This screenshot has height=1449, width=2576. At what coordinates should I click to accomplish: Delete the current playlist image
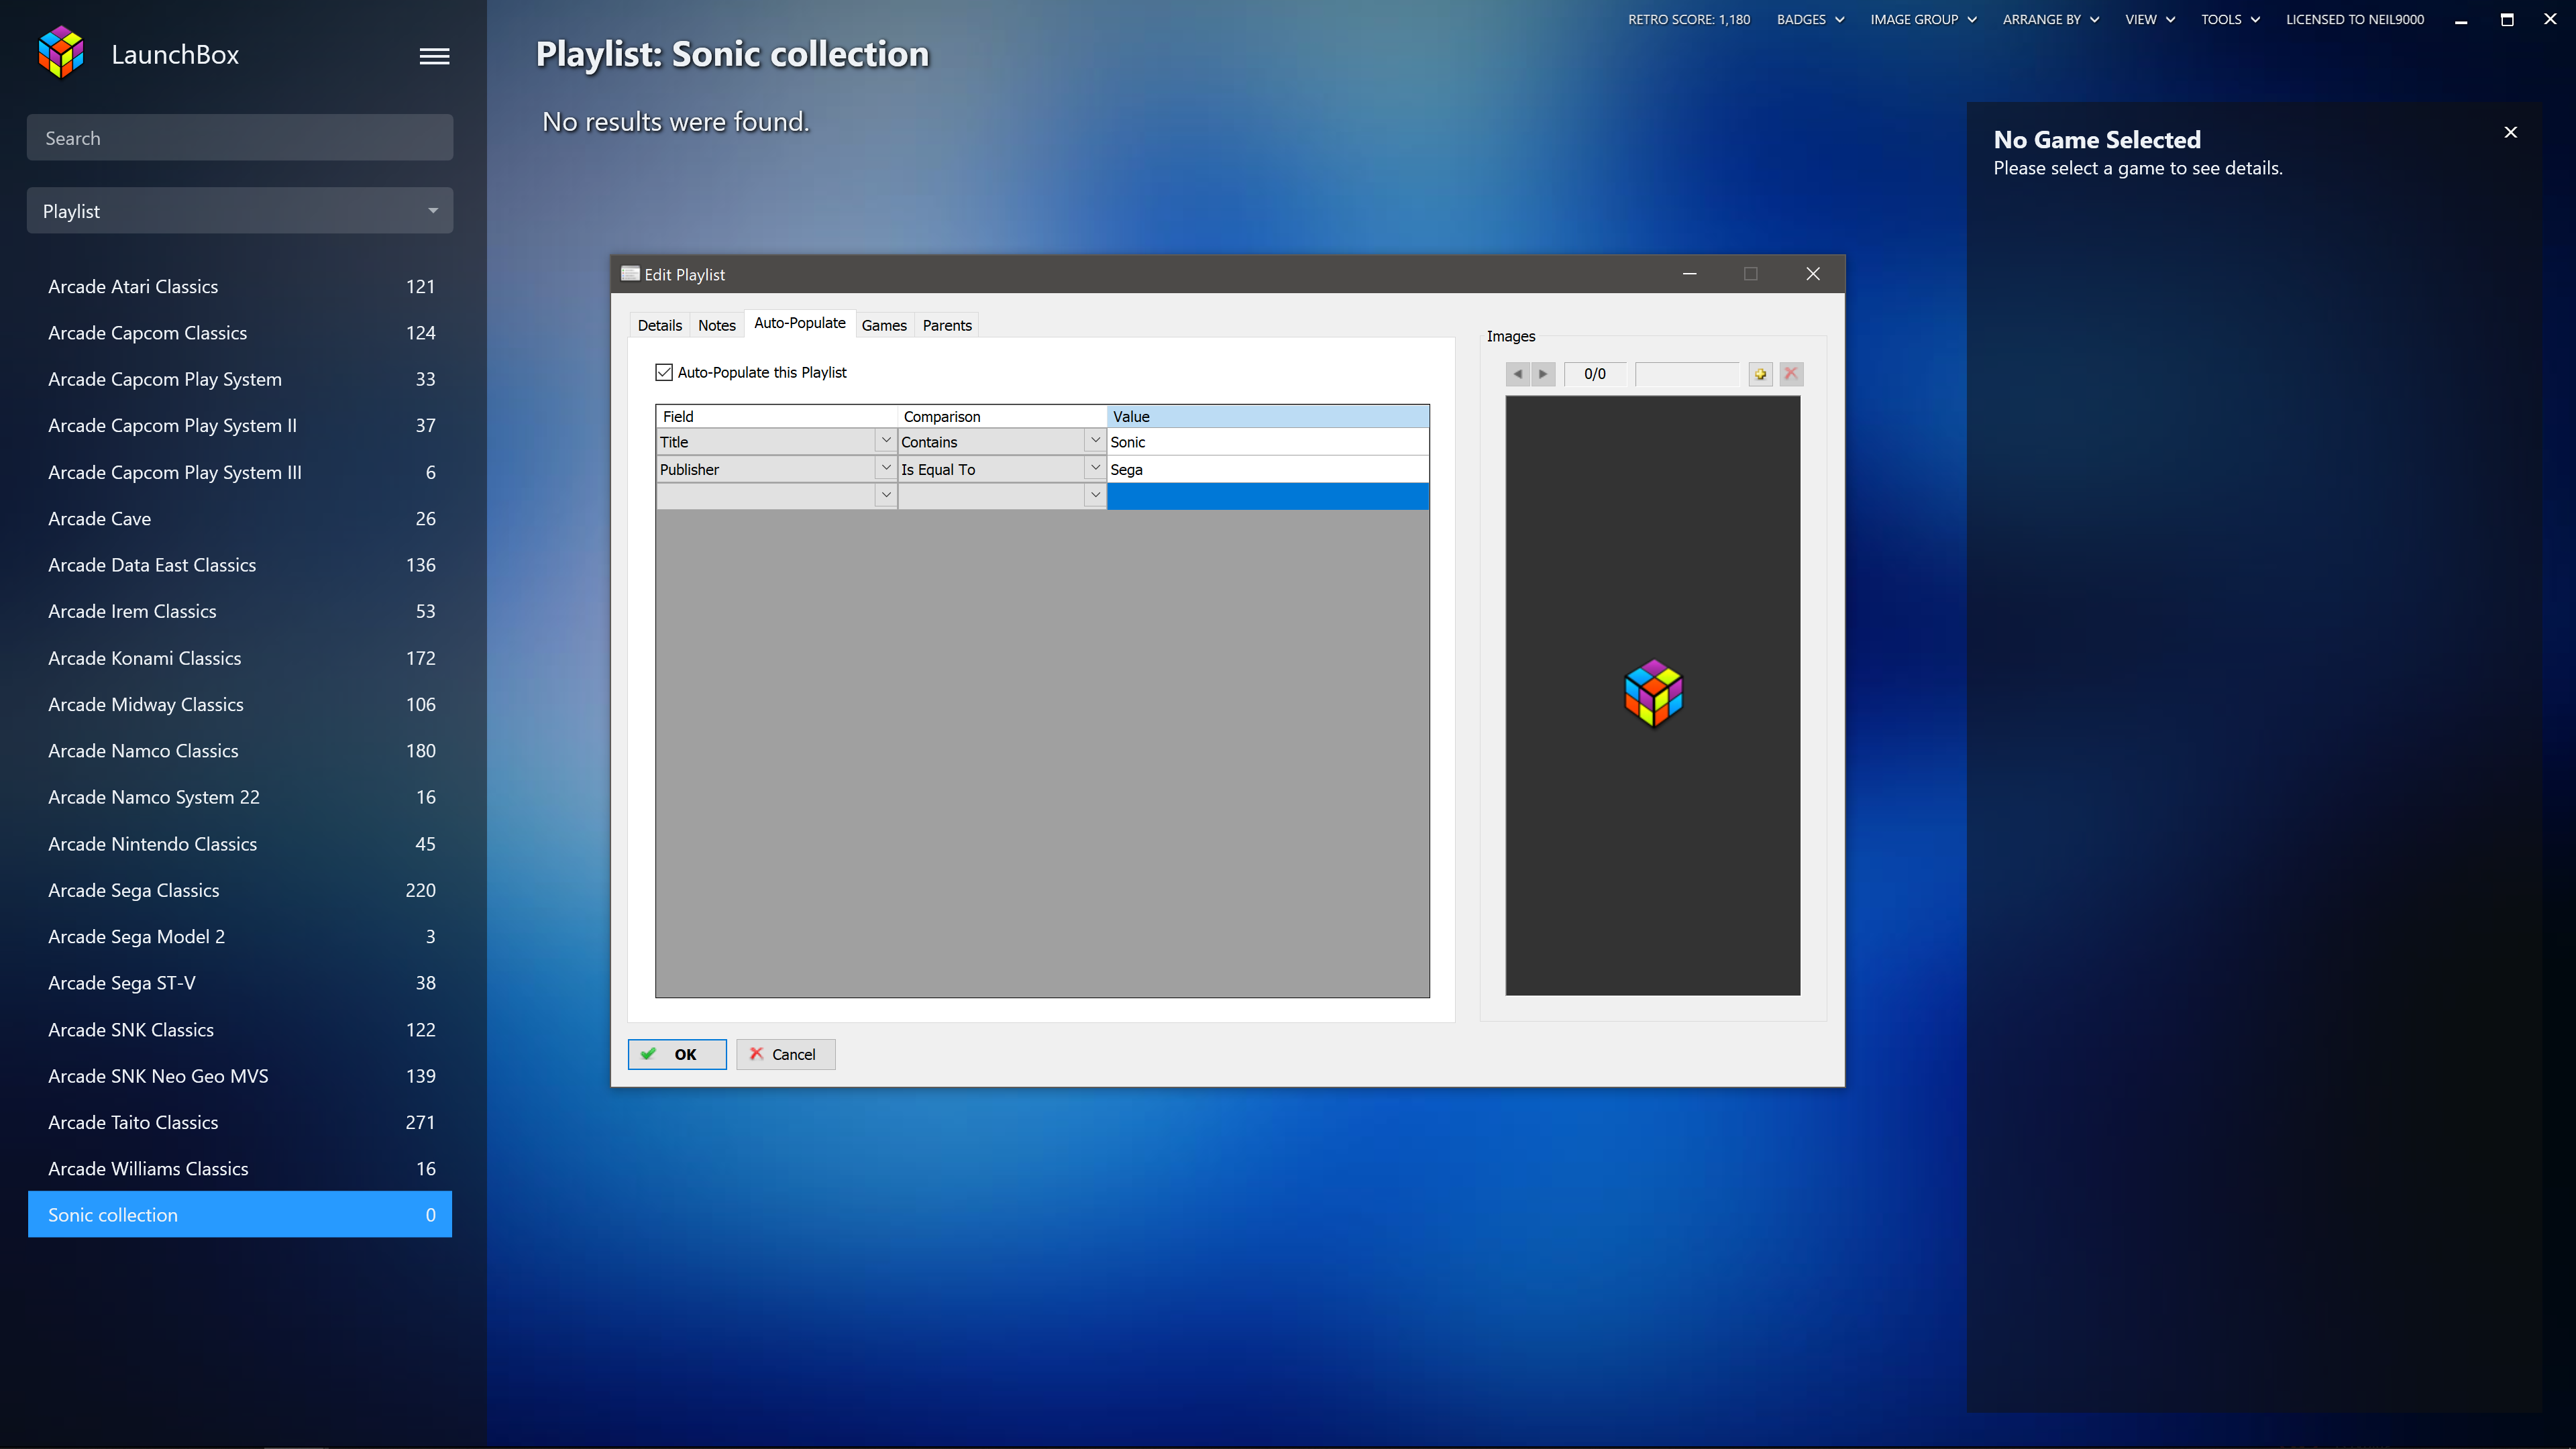[1791, 374]
